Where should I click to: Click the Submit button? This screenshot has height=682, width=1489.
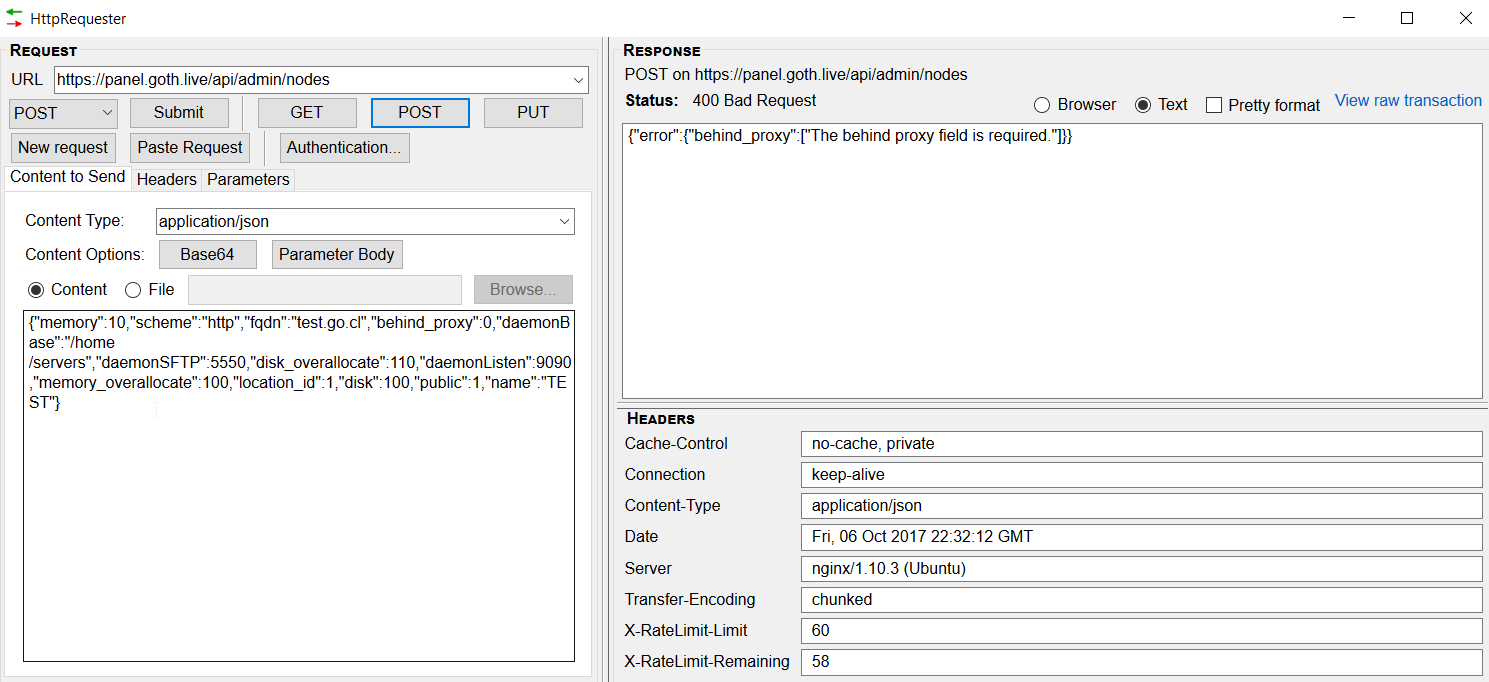point(178,112)
